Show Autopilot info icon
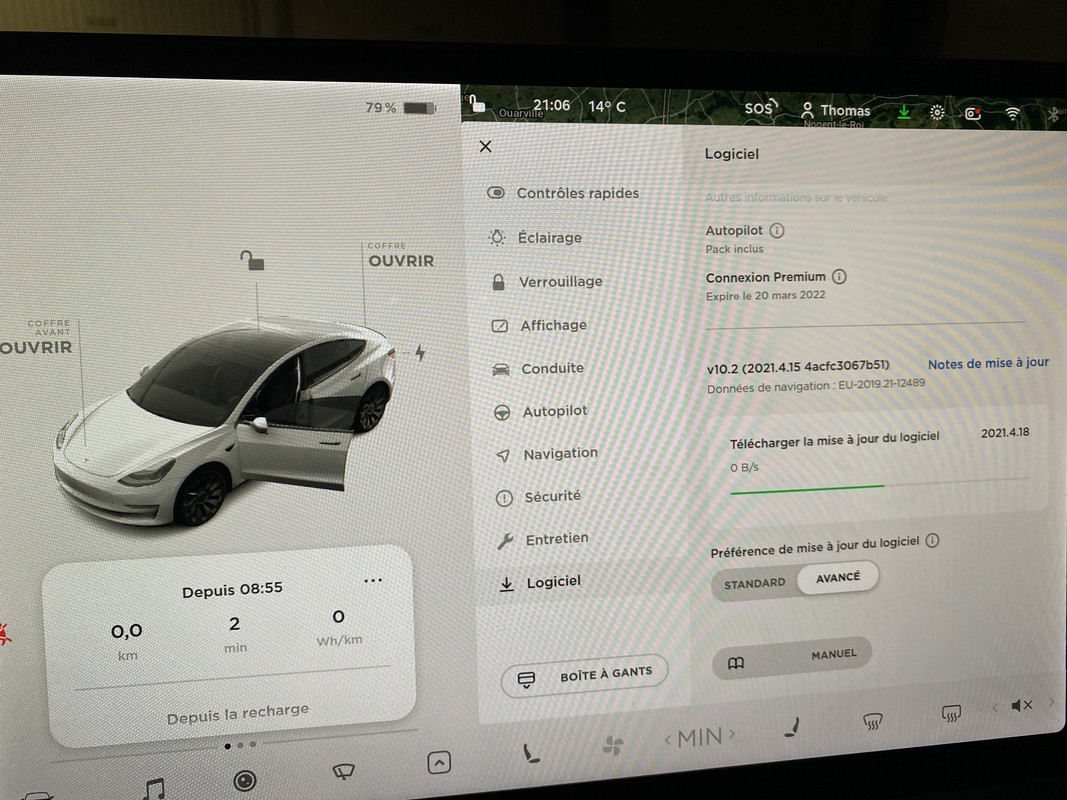 (776, 231)
